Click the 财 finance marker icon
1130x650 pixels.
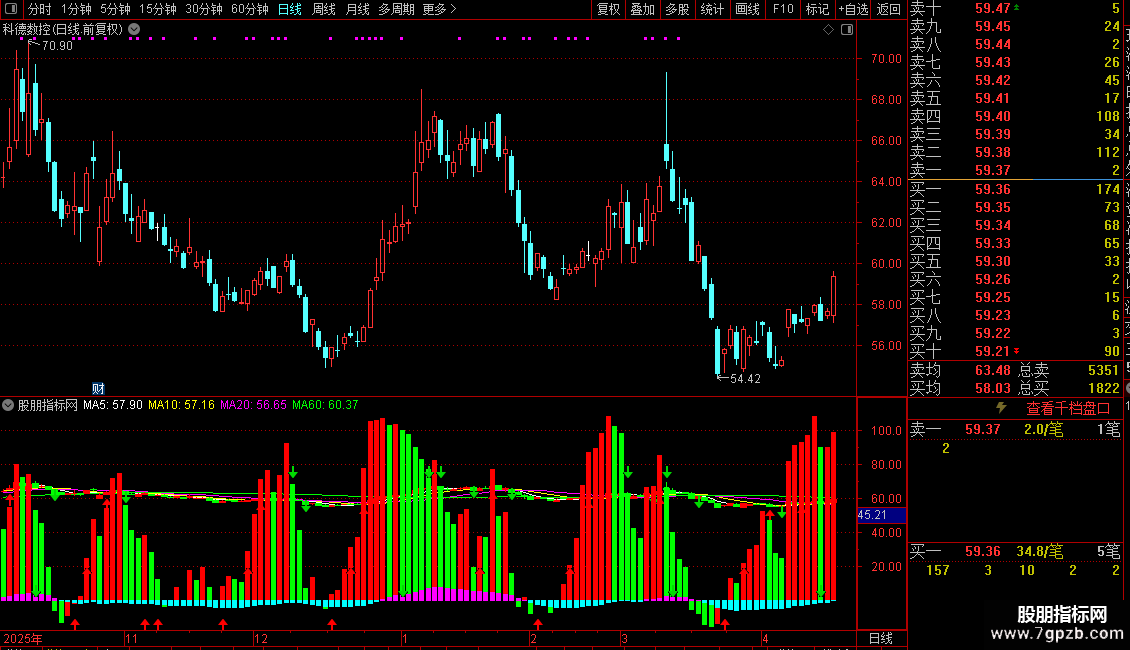click(x=98, y=388)
